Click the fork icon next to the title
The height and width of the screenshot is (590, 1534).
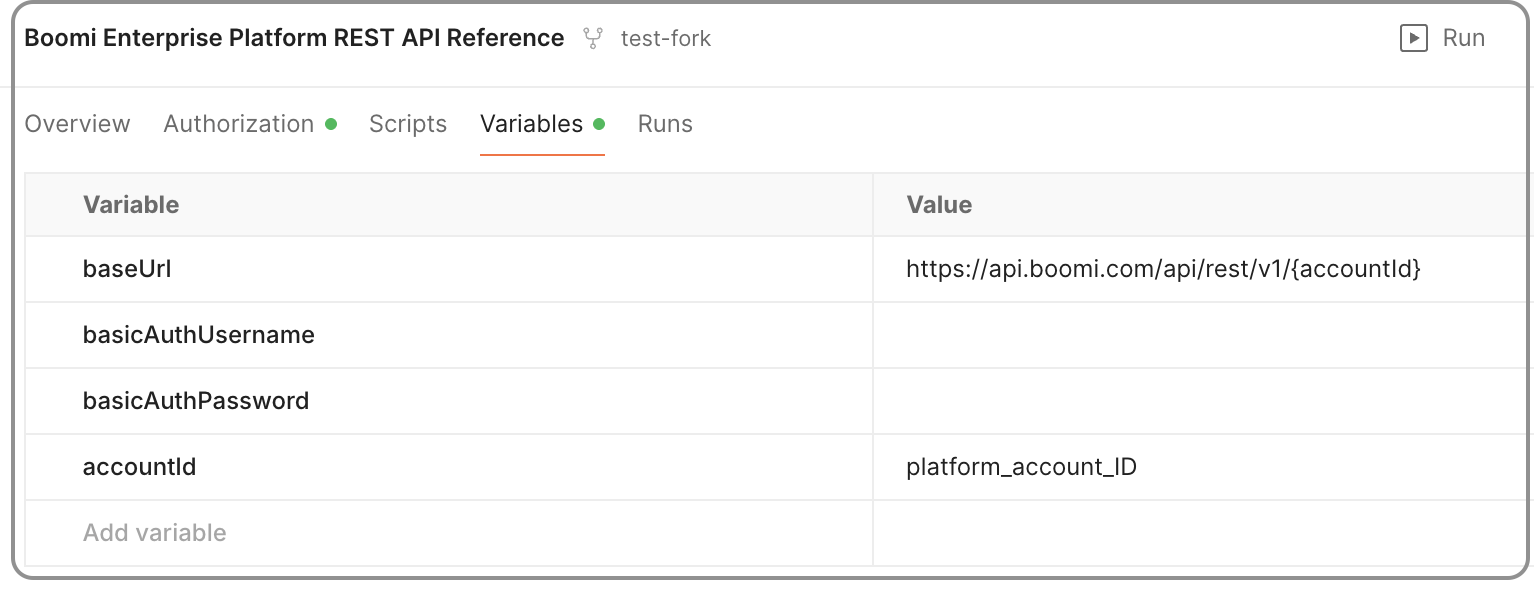coord(594,37)
